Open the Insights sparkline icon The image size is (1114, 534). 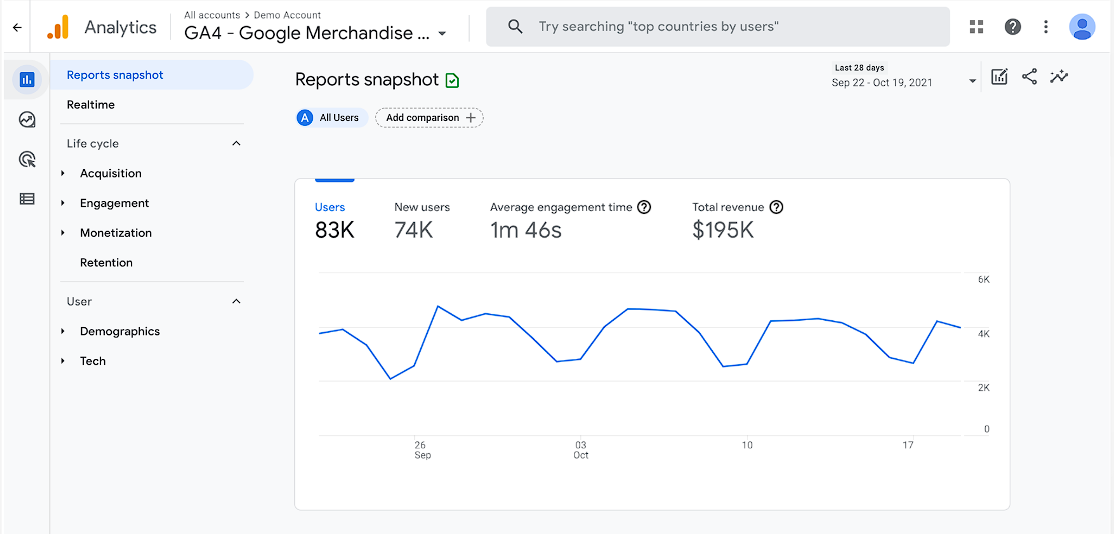click(x=1059, y=76)
